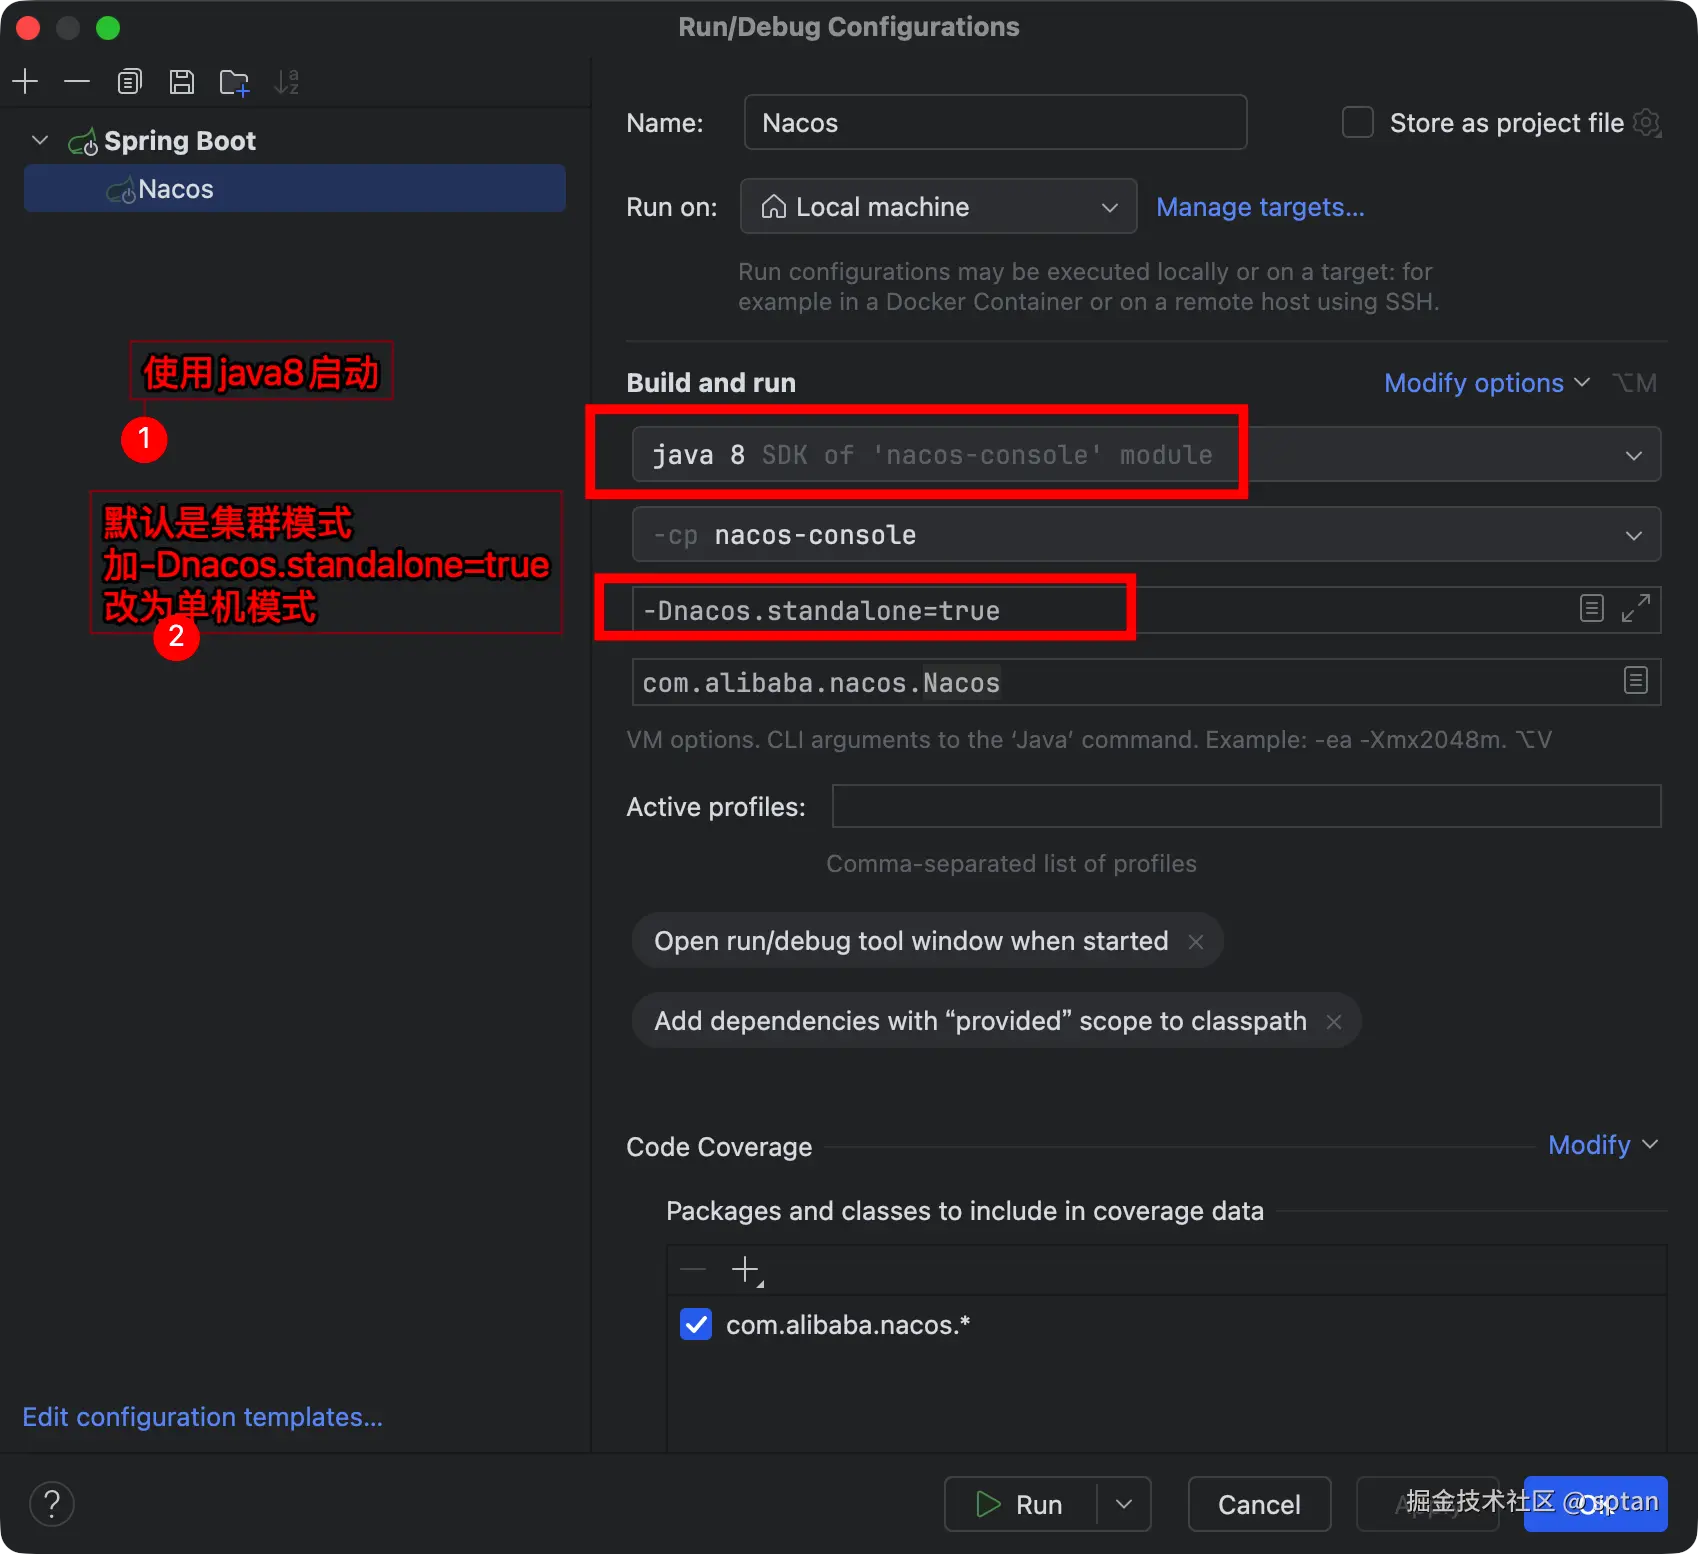Open the help question mark
Viewport: 1698px width, 1554px height.
(52, 1504)
